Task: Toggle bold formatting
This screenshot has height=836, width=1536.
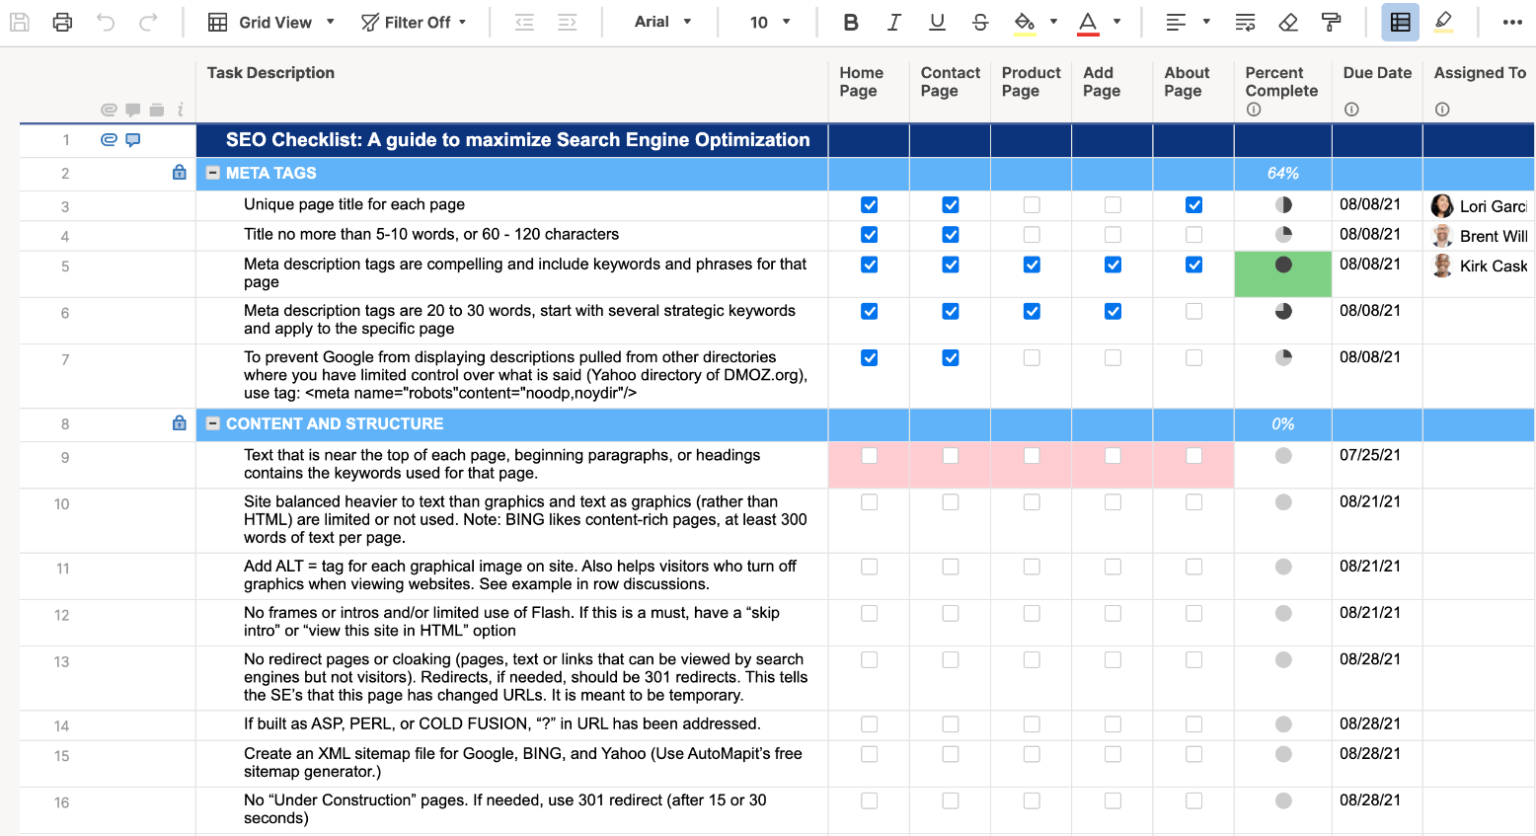Action: click(851, 21)
